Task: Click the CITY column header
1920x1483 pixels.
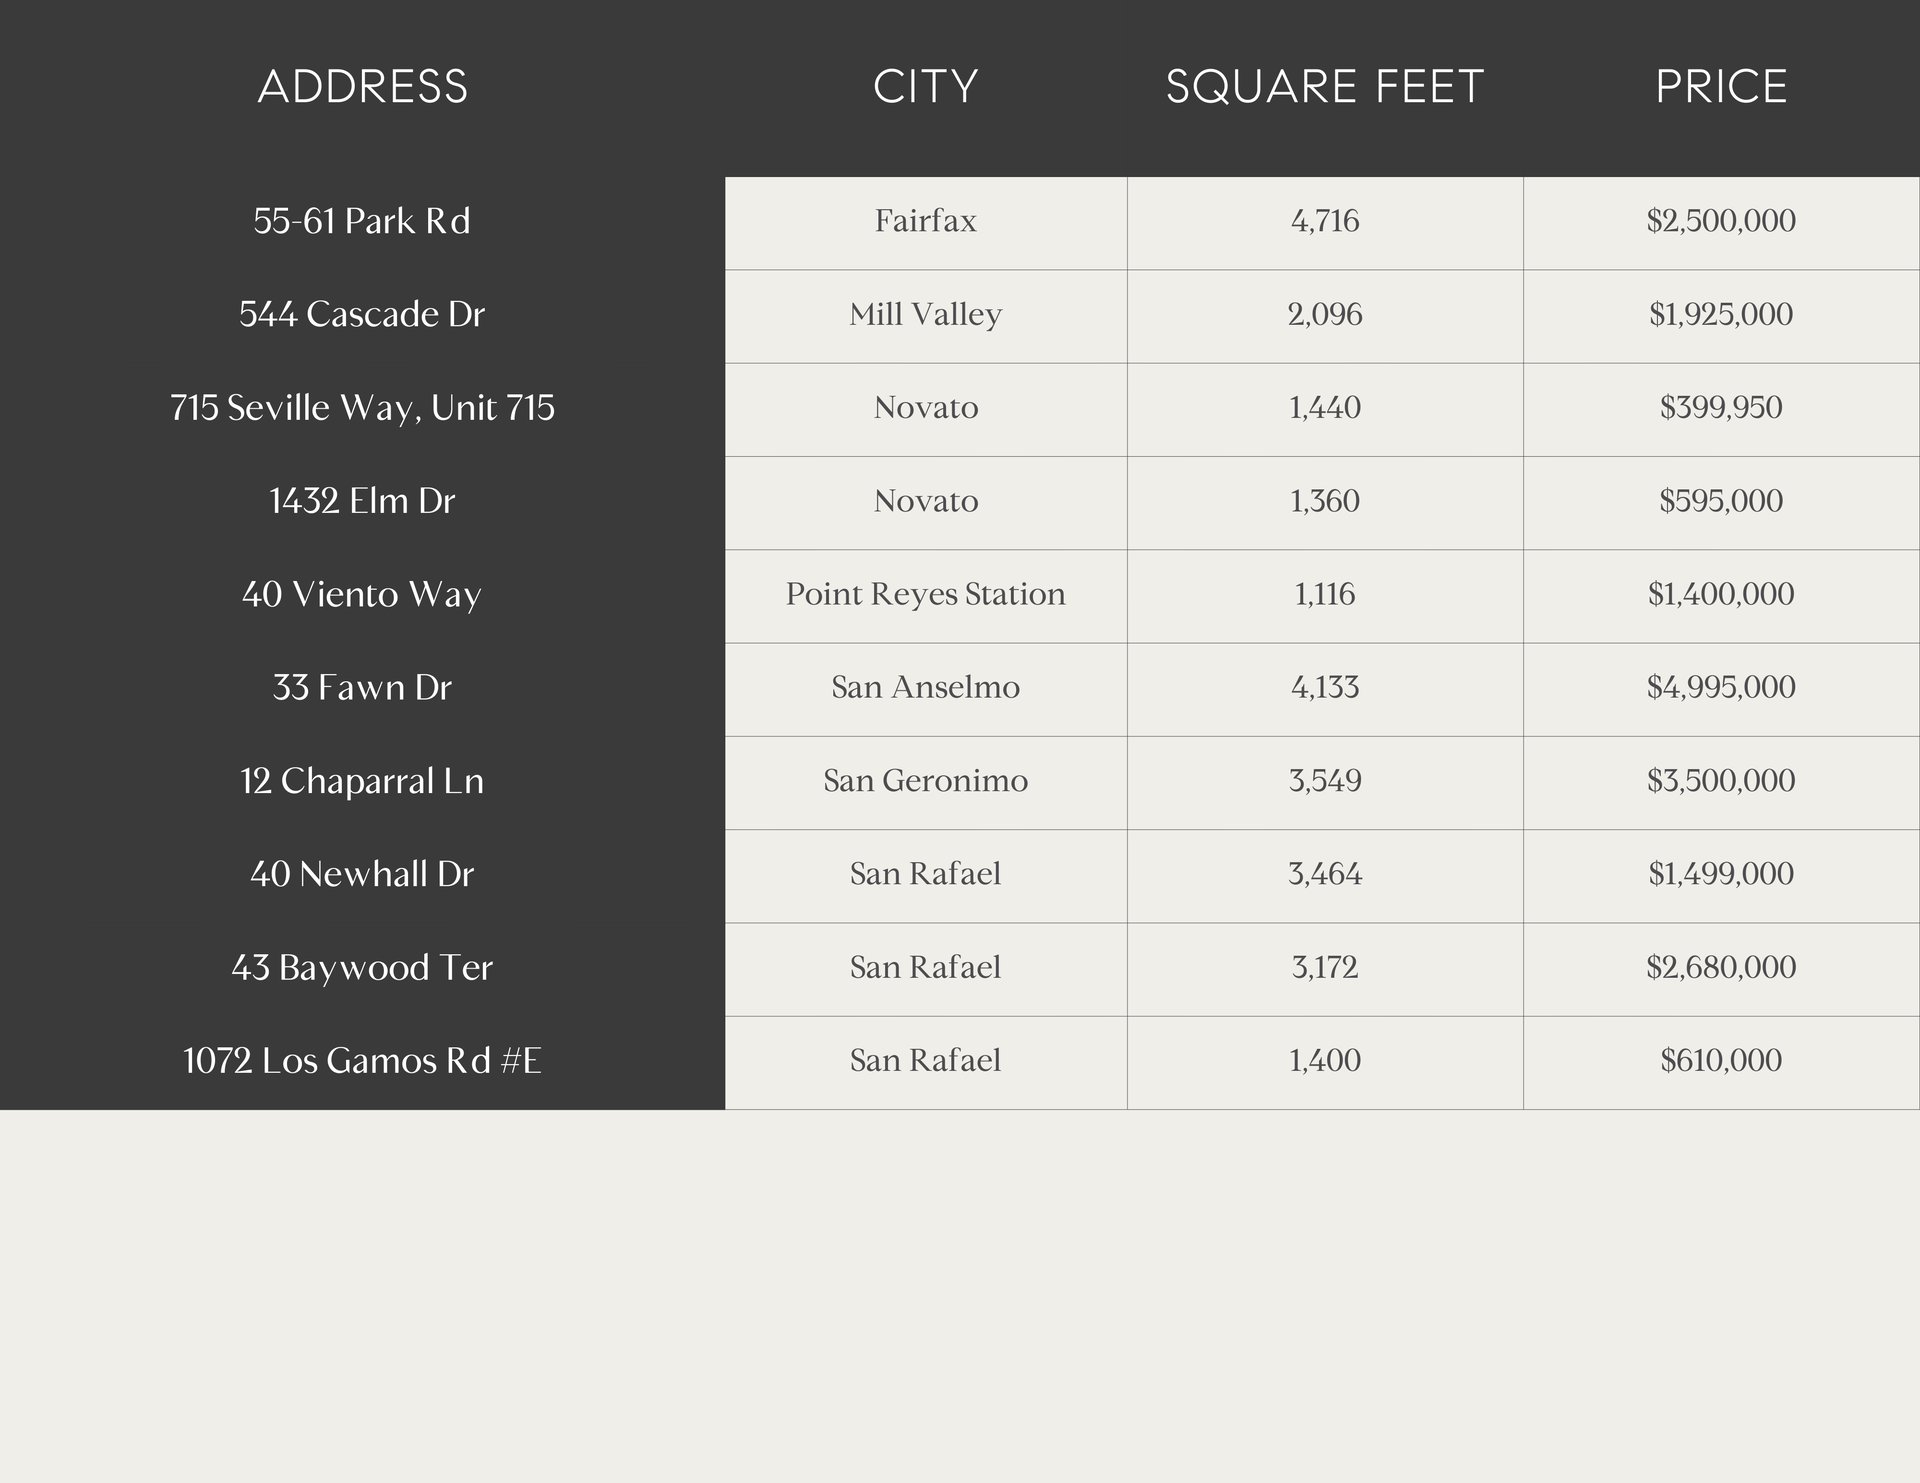Action: tap(925, 87)
